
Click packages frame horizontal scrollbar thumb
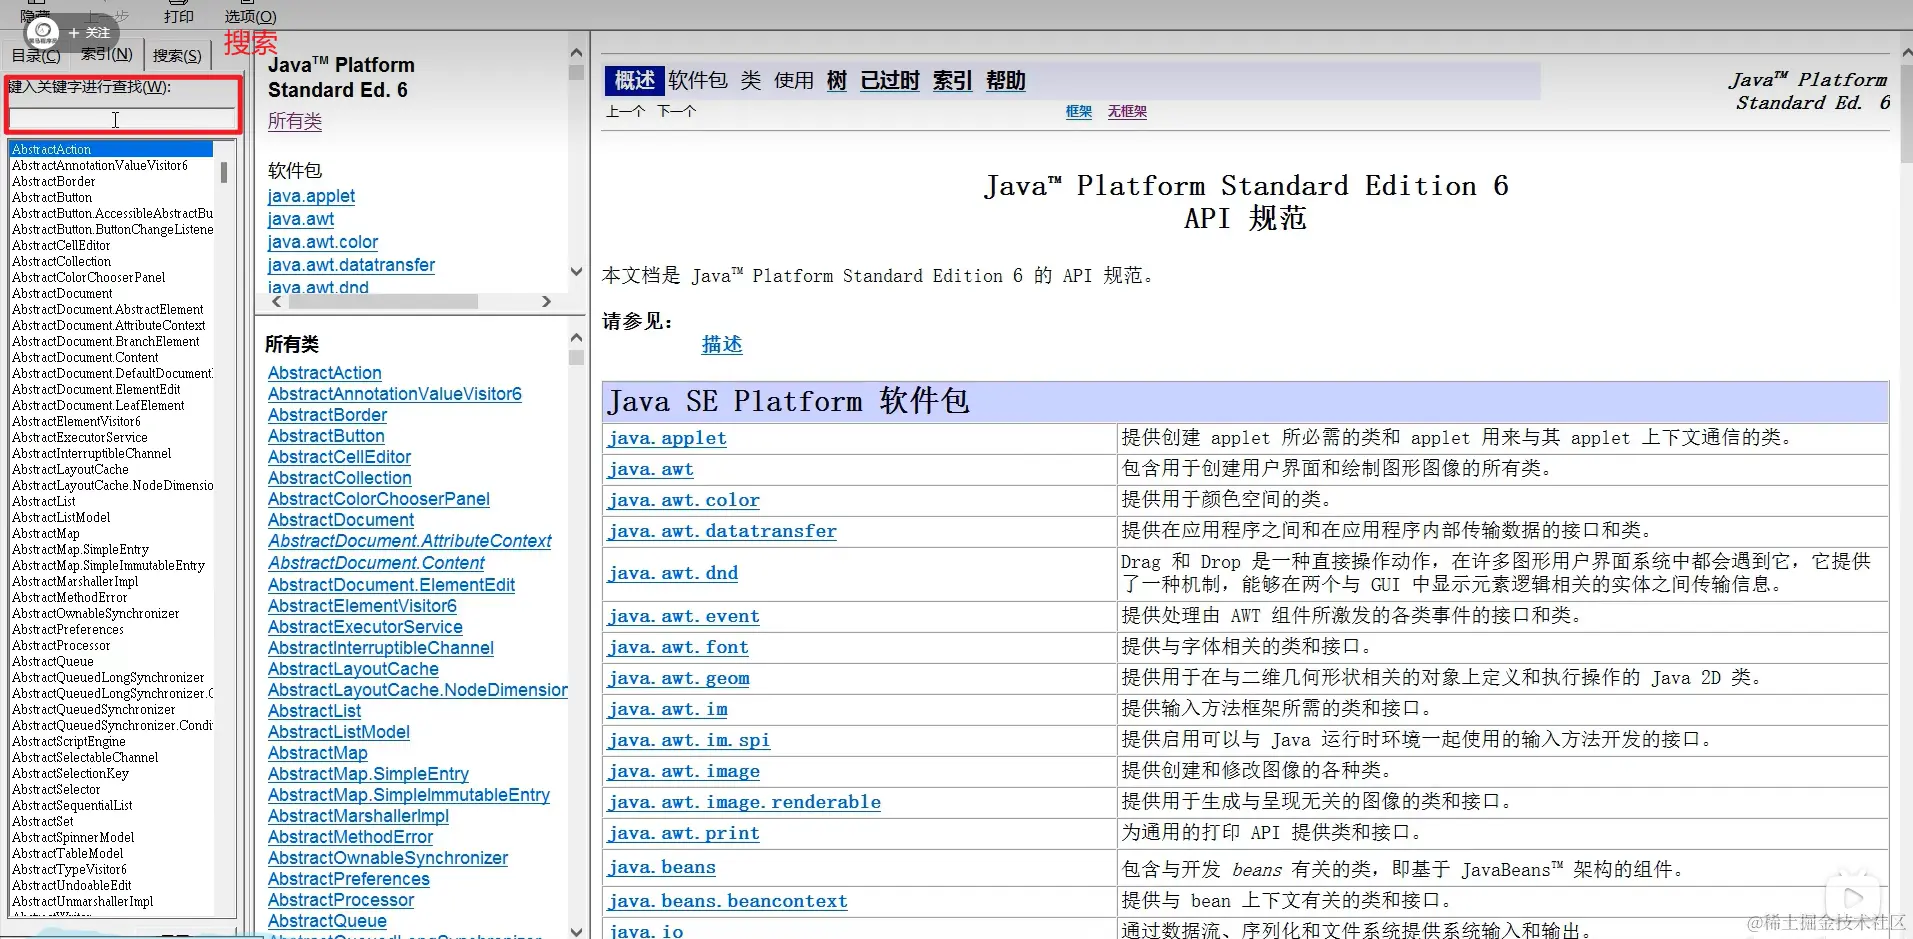click(383, 301)
